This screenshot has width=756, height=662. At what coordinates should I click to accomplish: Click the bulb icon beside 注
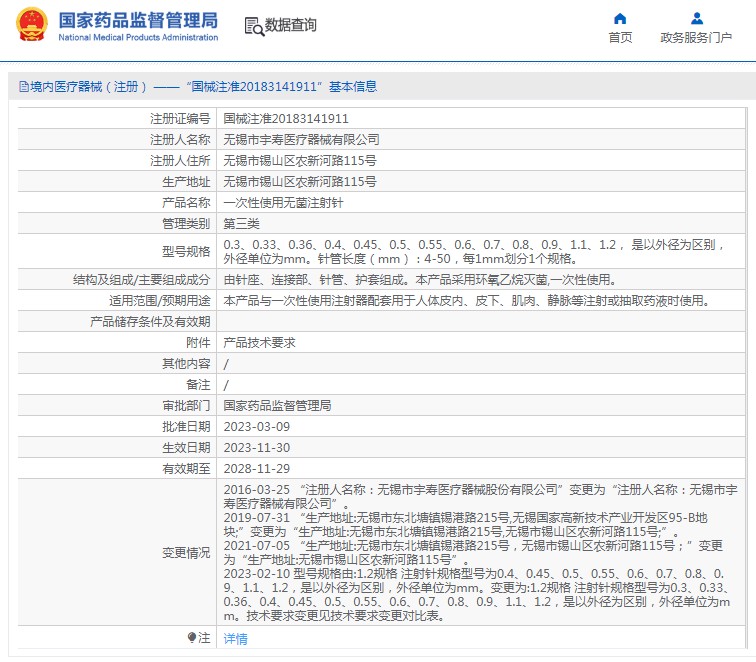[x=192, y=637]
